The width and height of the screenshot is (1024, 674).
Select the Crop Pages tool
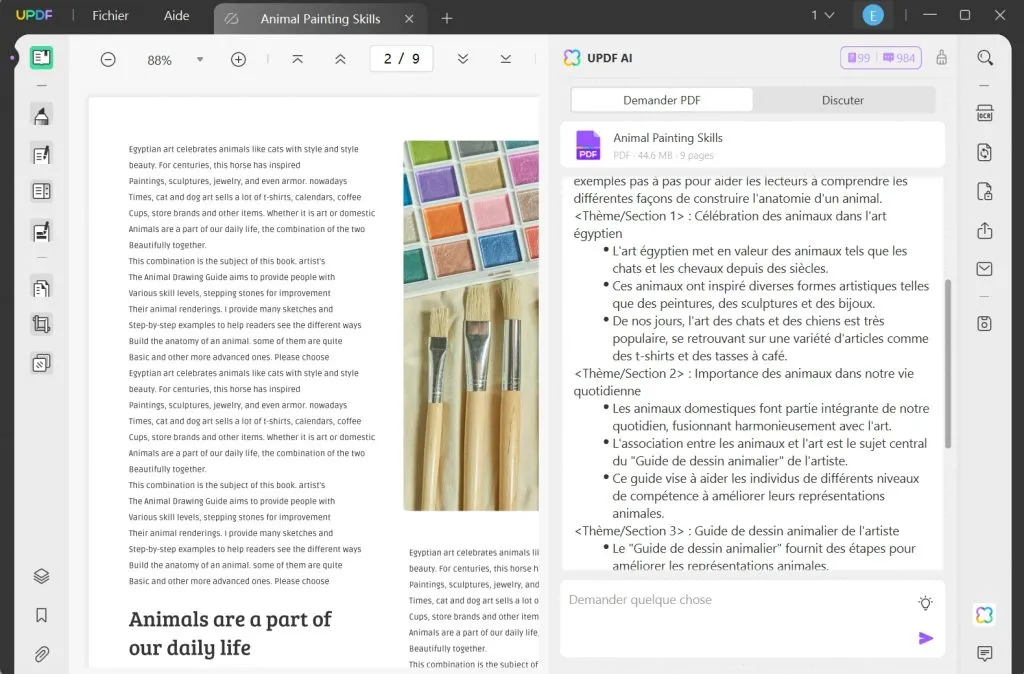coord(41,324)
